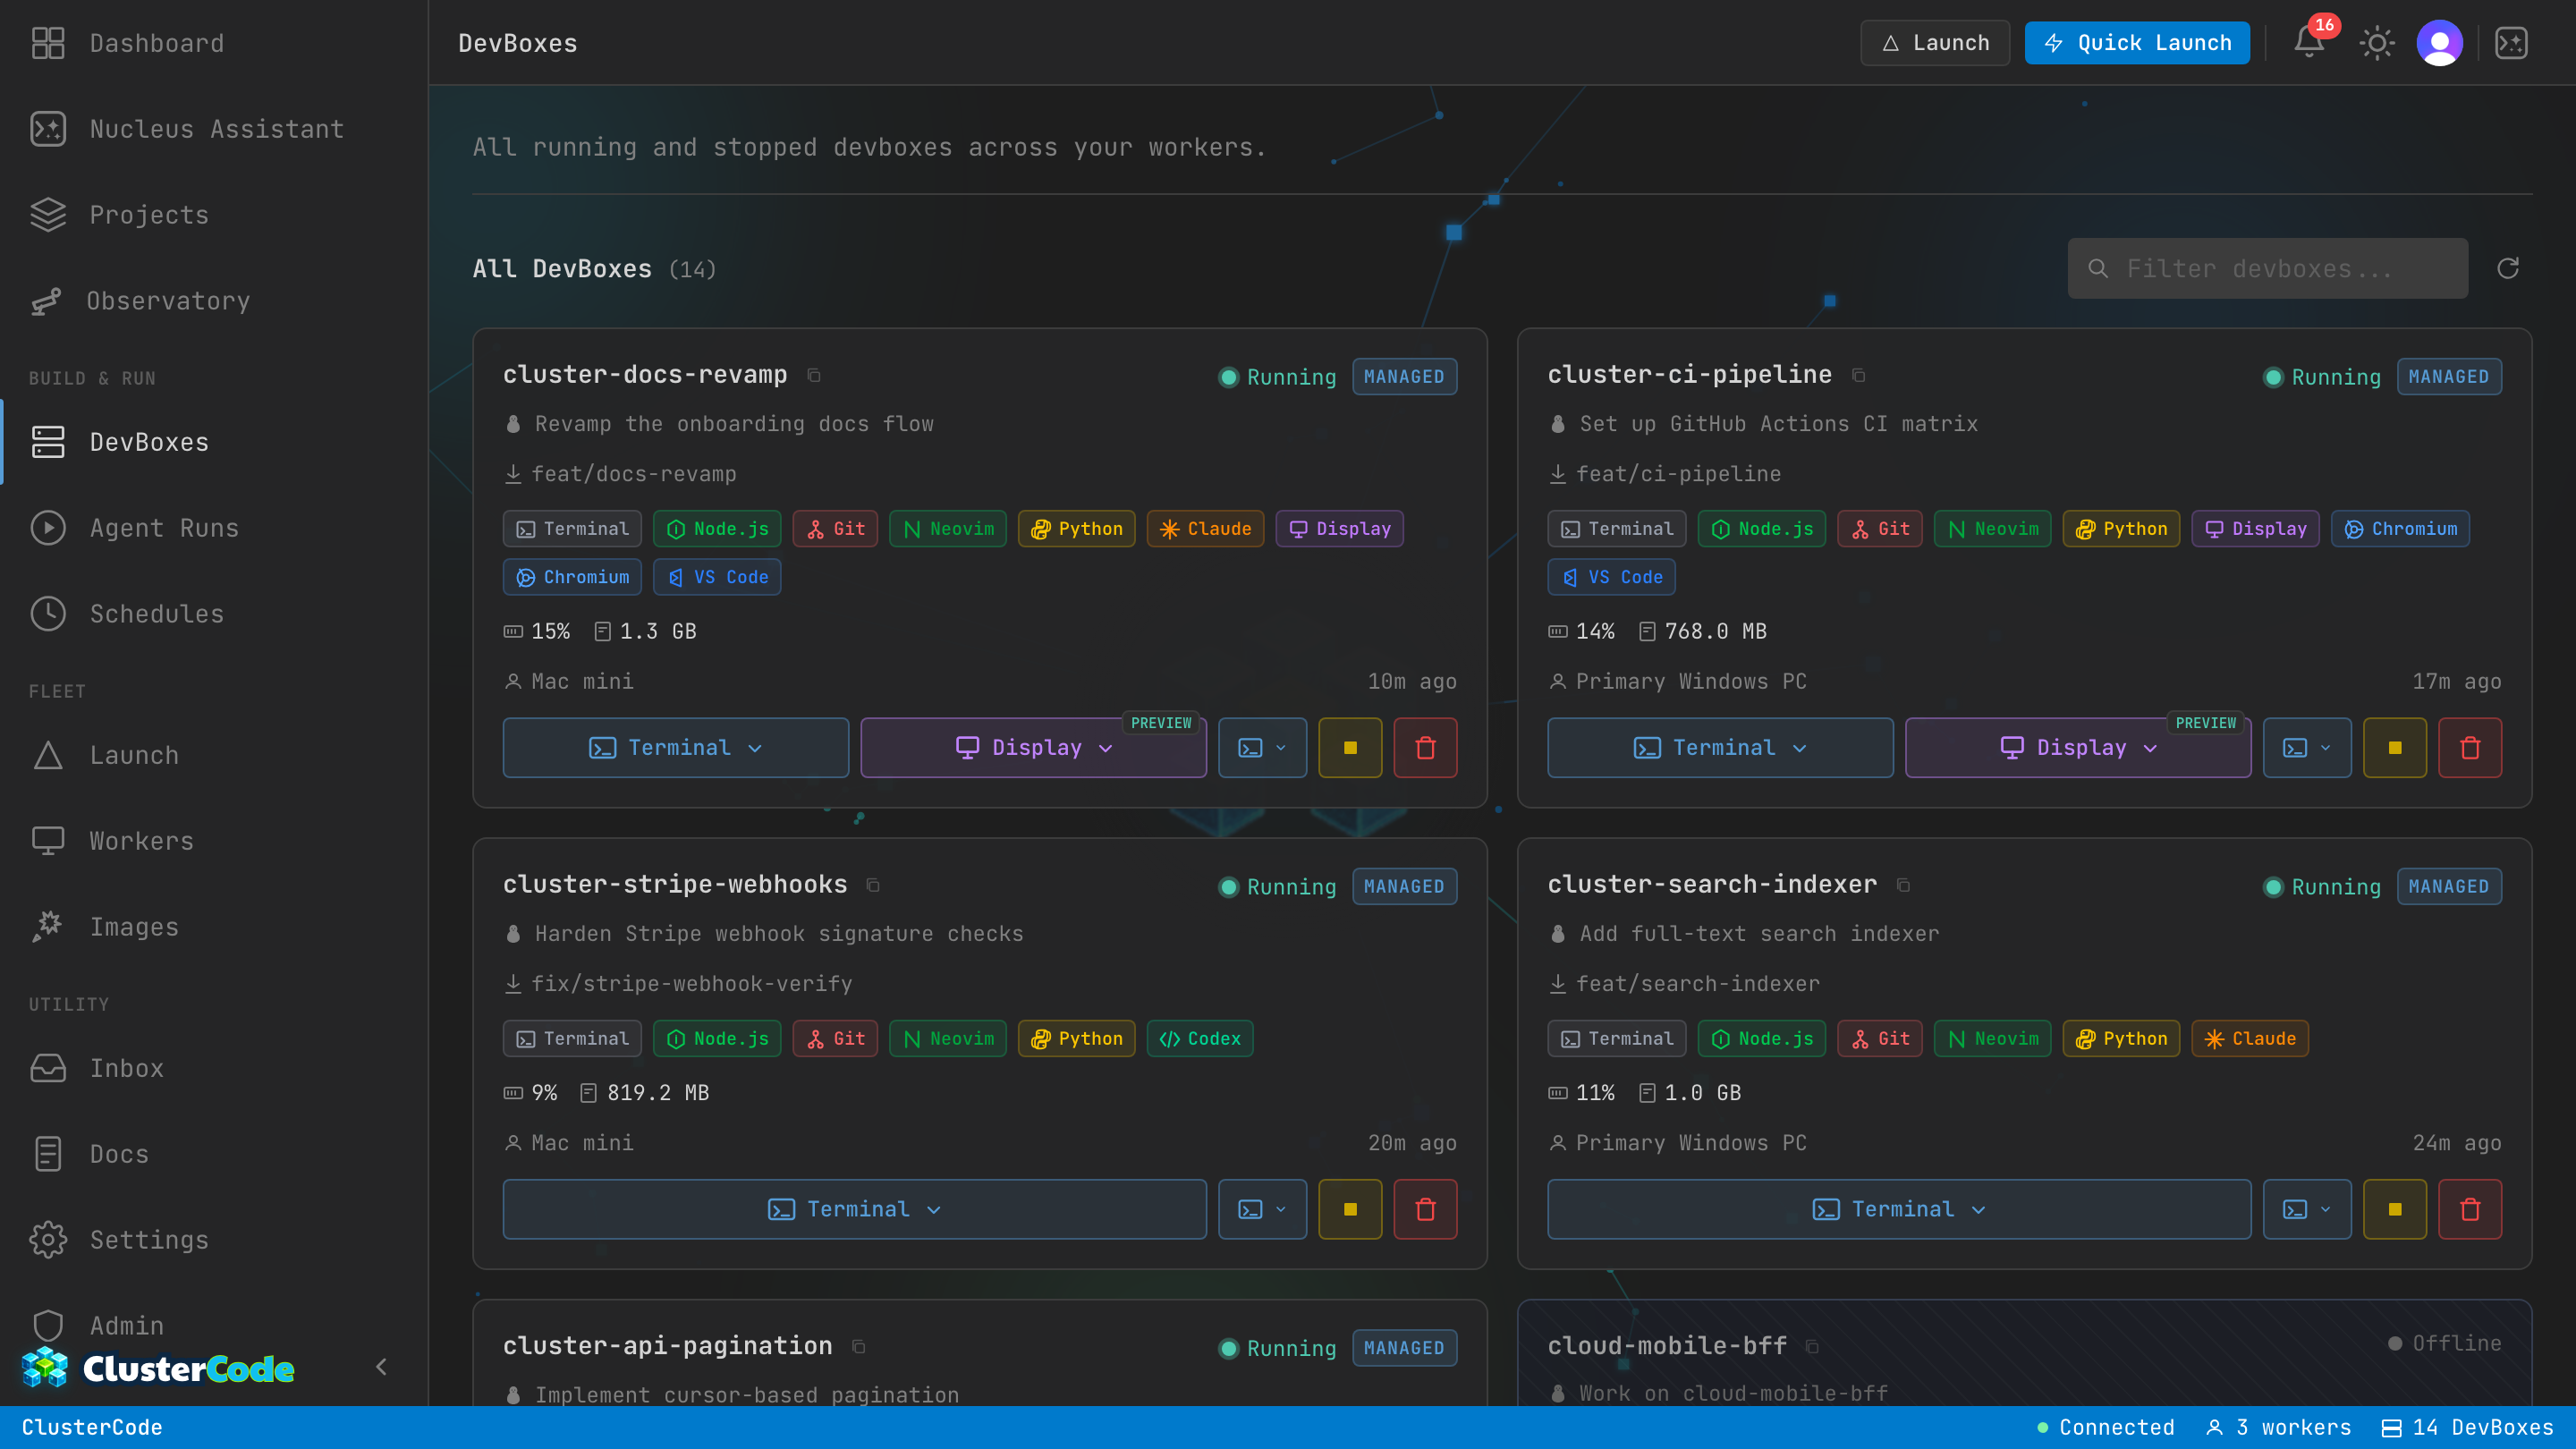
Task: Open small console dropdown for cluster-docs-revamp
Action: pos(1262,747)
